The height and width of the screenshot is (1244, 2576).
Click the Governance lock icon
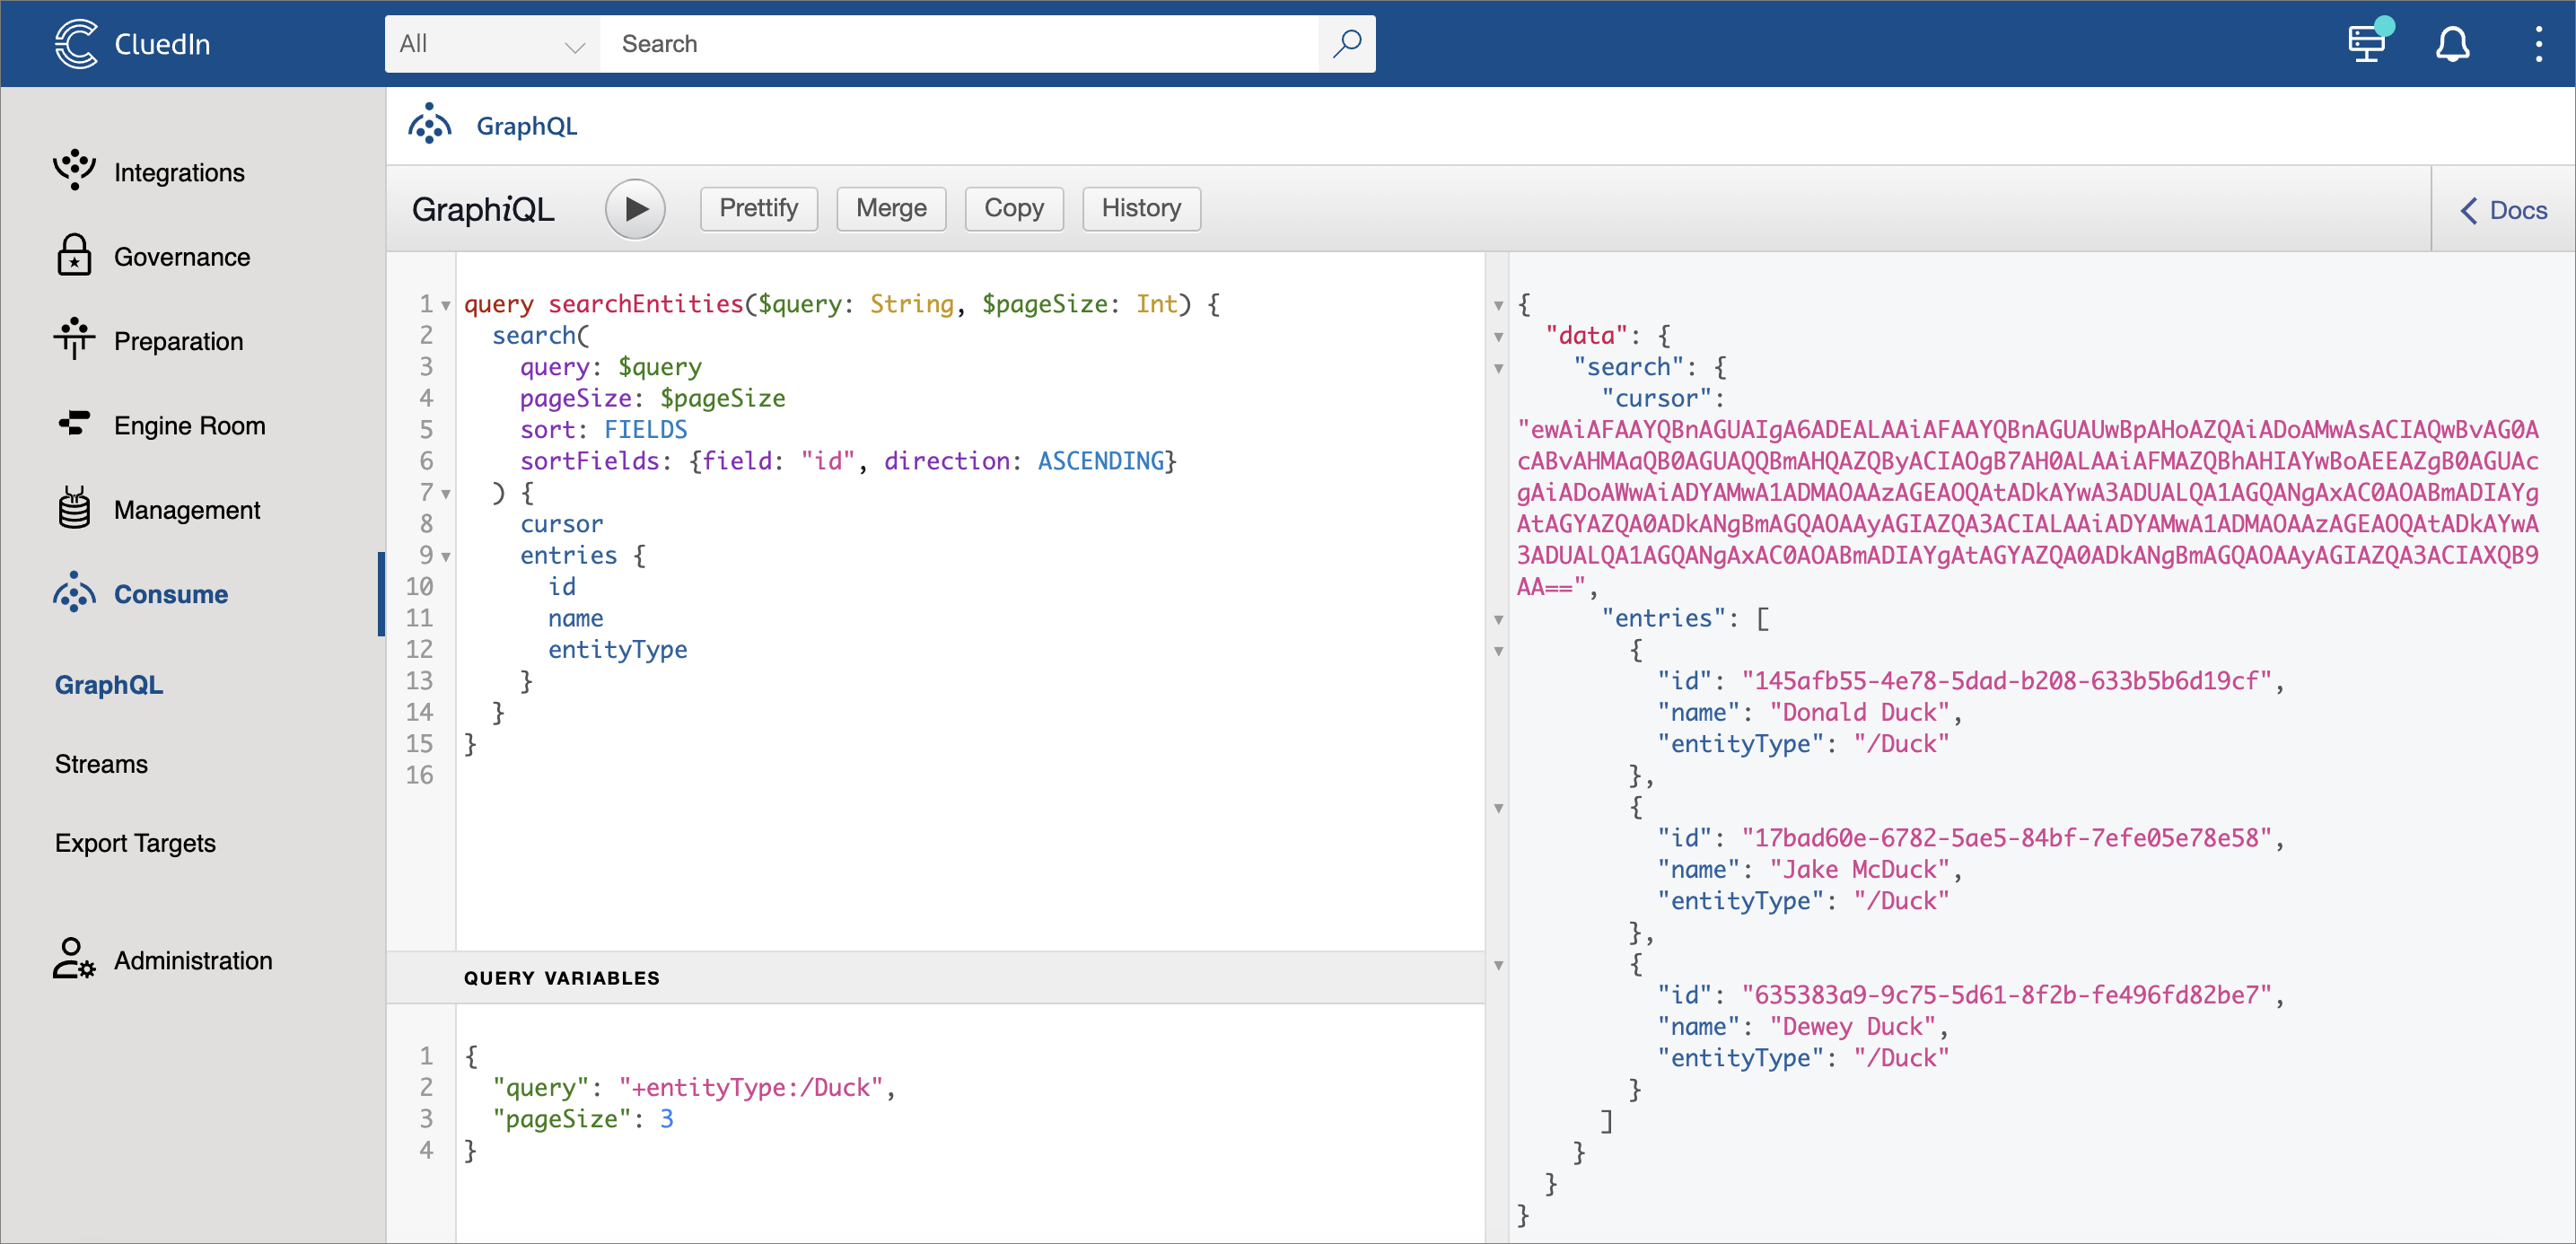pos(74,256)
